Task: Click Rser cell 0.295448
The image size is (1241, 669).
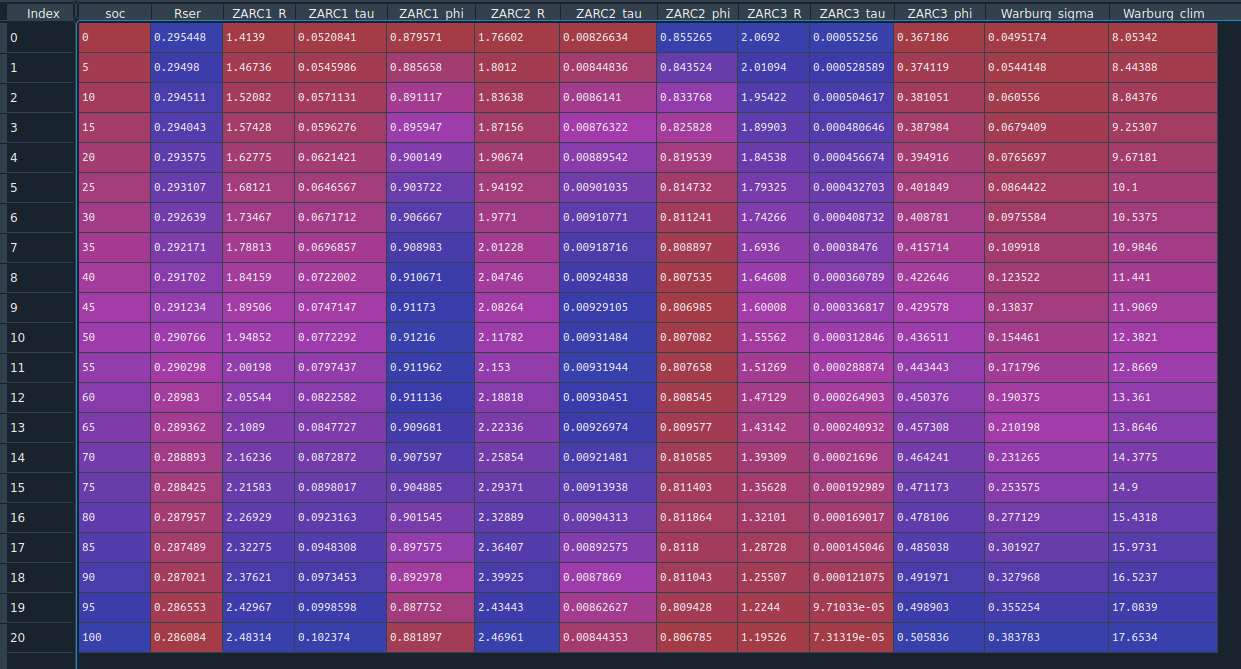Action: pos(187,38)
